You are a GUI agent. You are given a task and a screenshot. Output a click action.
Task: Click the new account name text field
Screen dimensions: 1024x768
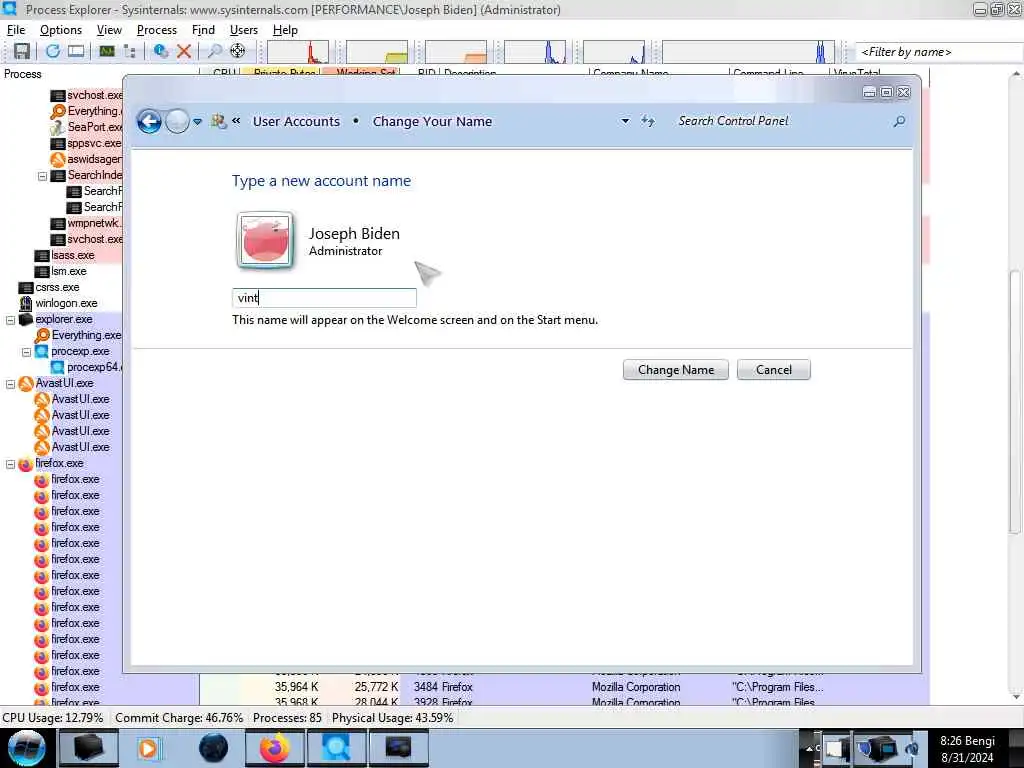325,298
